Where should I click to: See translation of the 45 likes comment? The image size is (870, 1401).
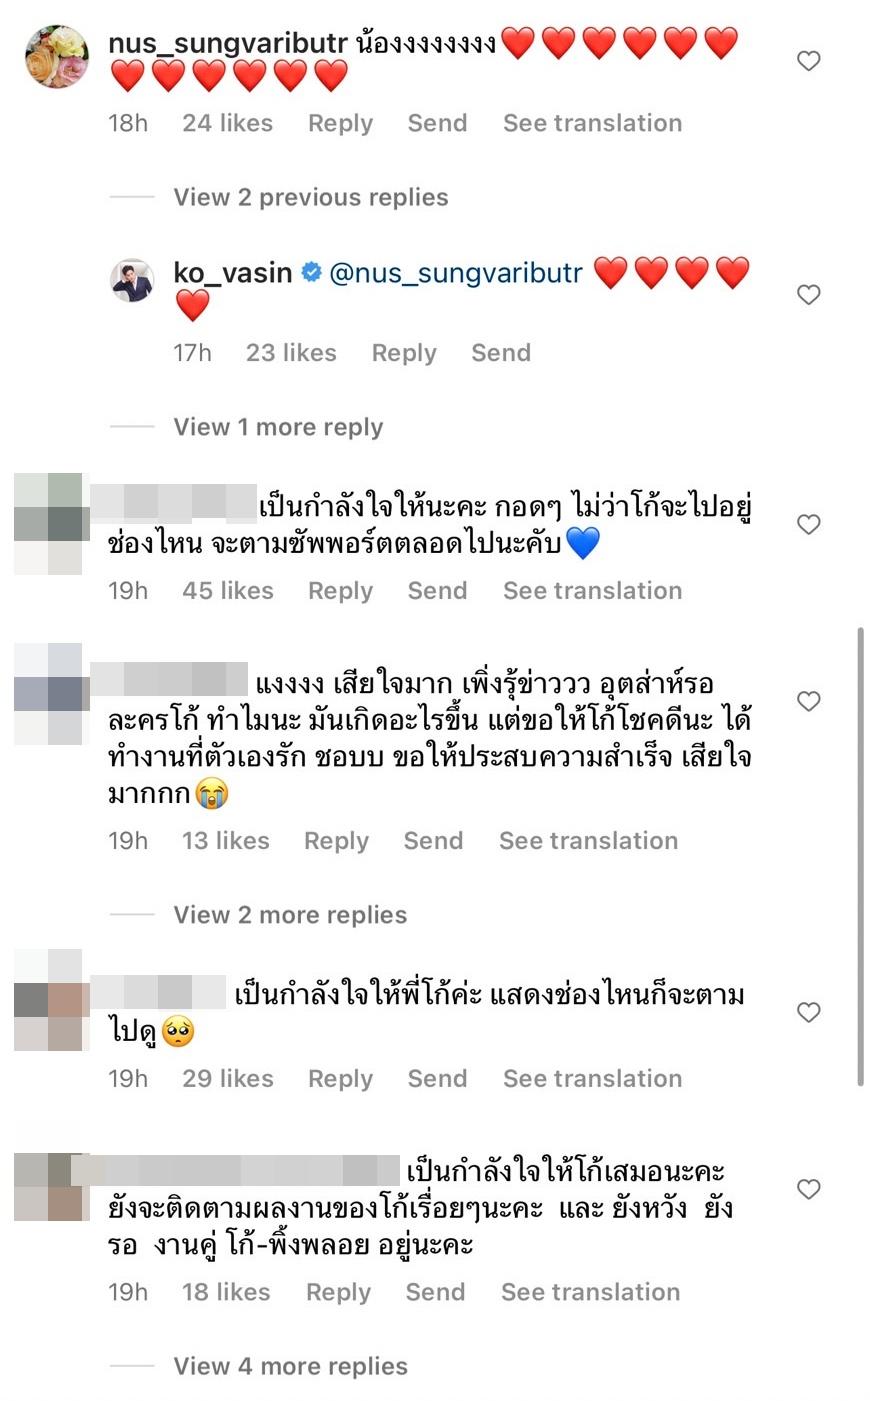tap(592, 591)
